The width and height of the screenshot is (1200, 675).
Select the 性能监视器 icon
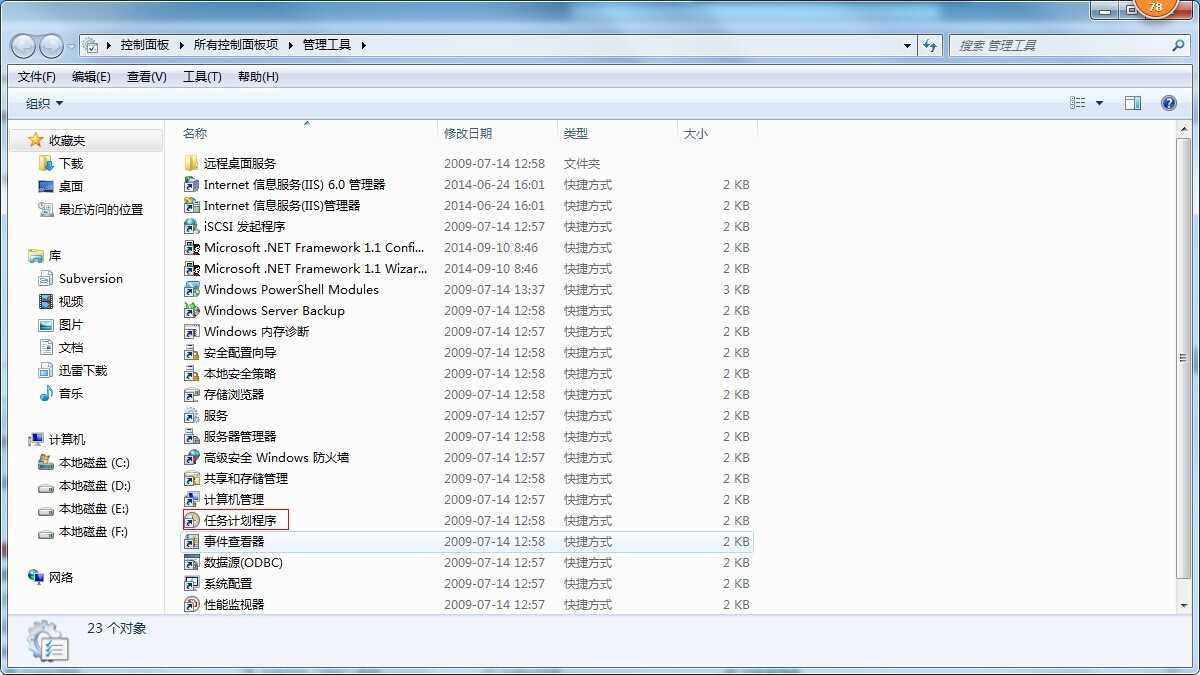point(192,604)
